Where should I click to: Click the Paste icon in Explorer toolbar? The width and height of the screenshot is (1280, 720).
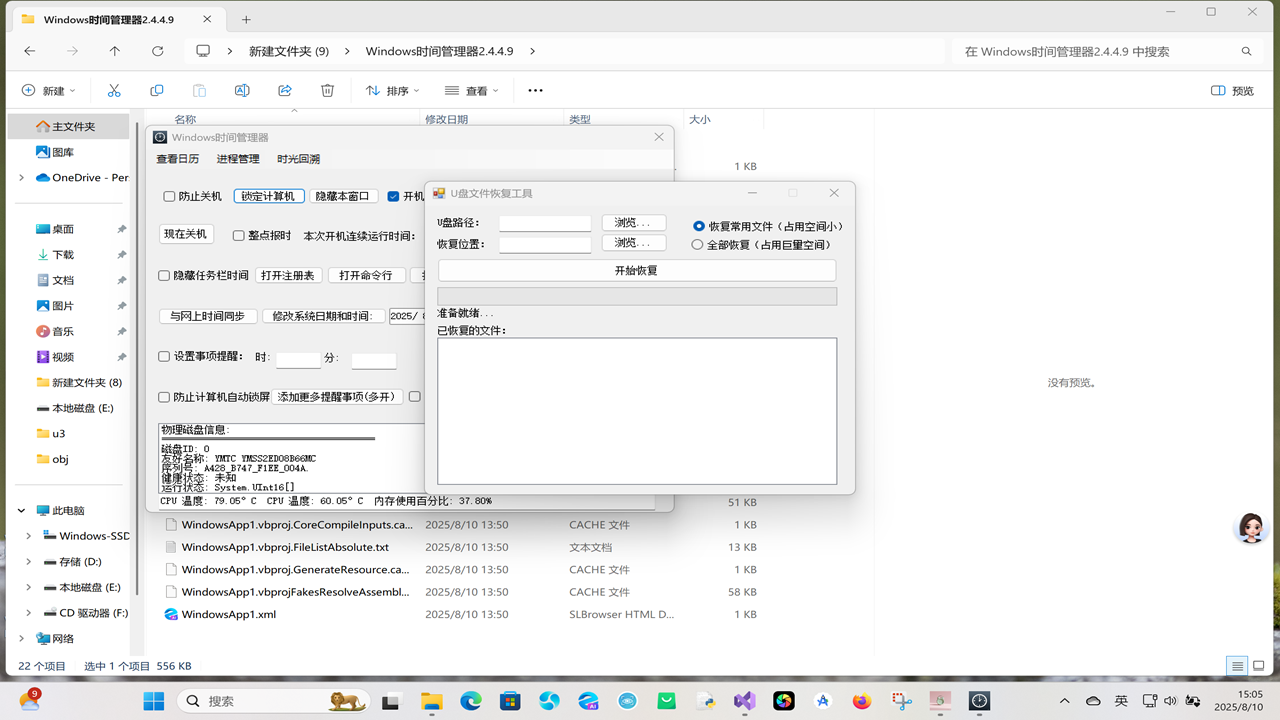click(x=199, y=90)
